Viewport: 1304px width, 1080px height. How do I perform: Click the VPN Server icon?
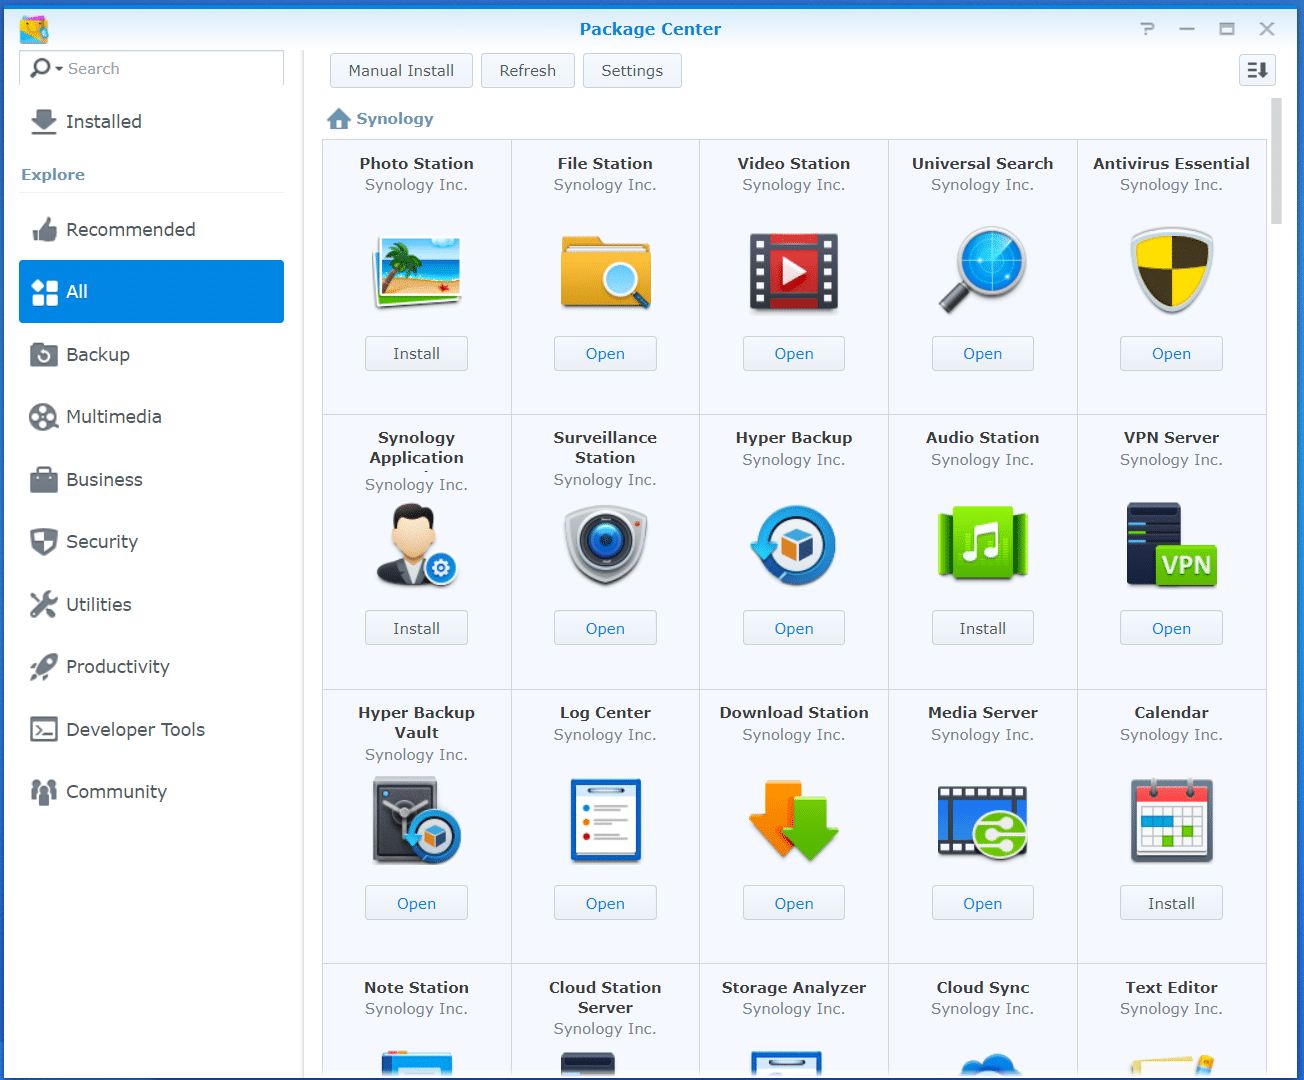click(1171, 545)
